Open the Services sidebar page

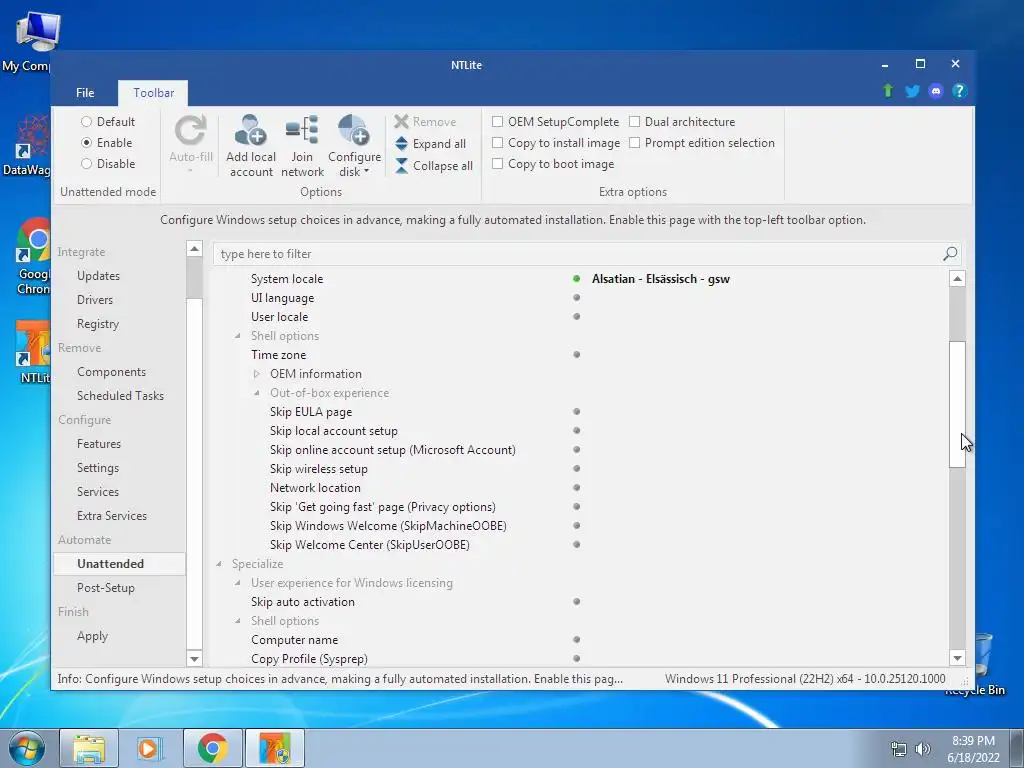click(x=98, y=492)
